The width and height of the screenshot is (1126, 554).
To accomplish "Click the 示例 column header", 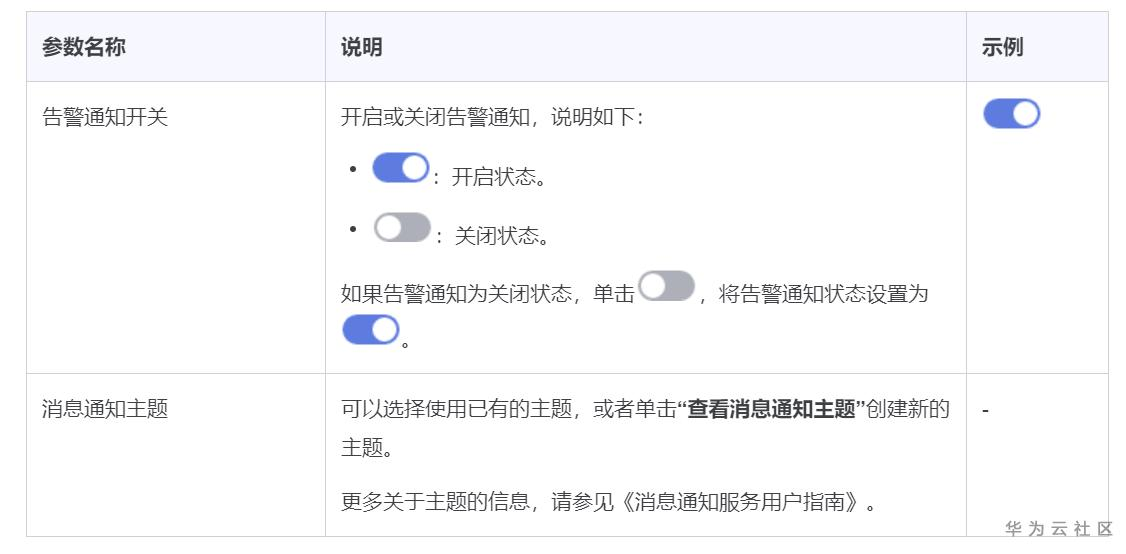I will click(x=1002, y=47).
